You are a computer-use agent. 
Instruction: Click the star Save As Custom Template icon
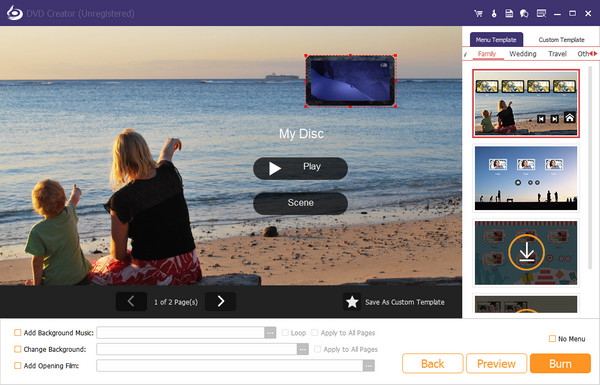tap(352, 302)
